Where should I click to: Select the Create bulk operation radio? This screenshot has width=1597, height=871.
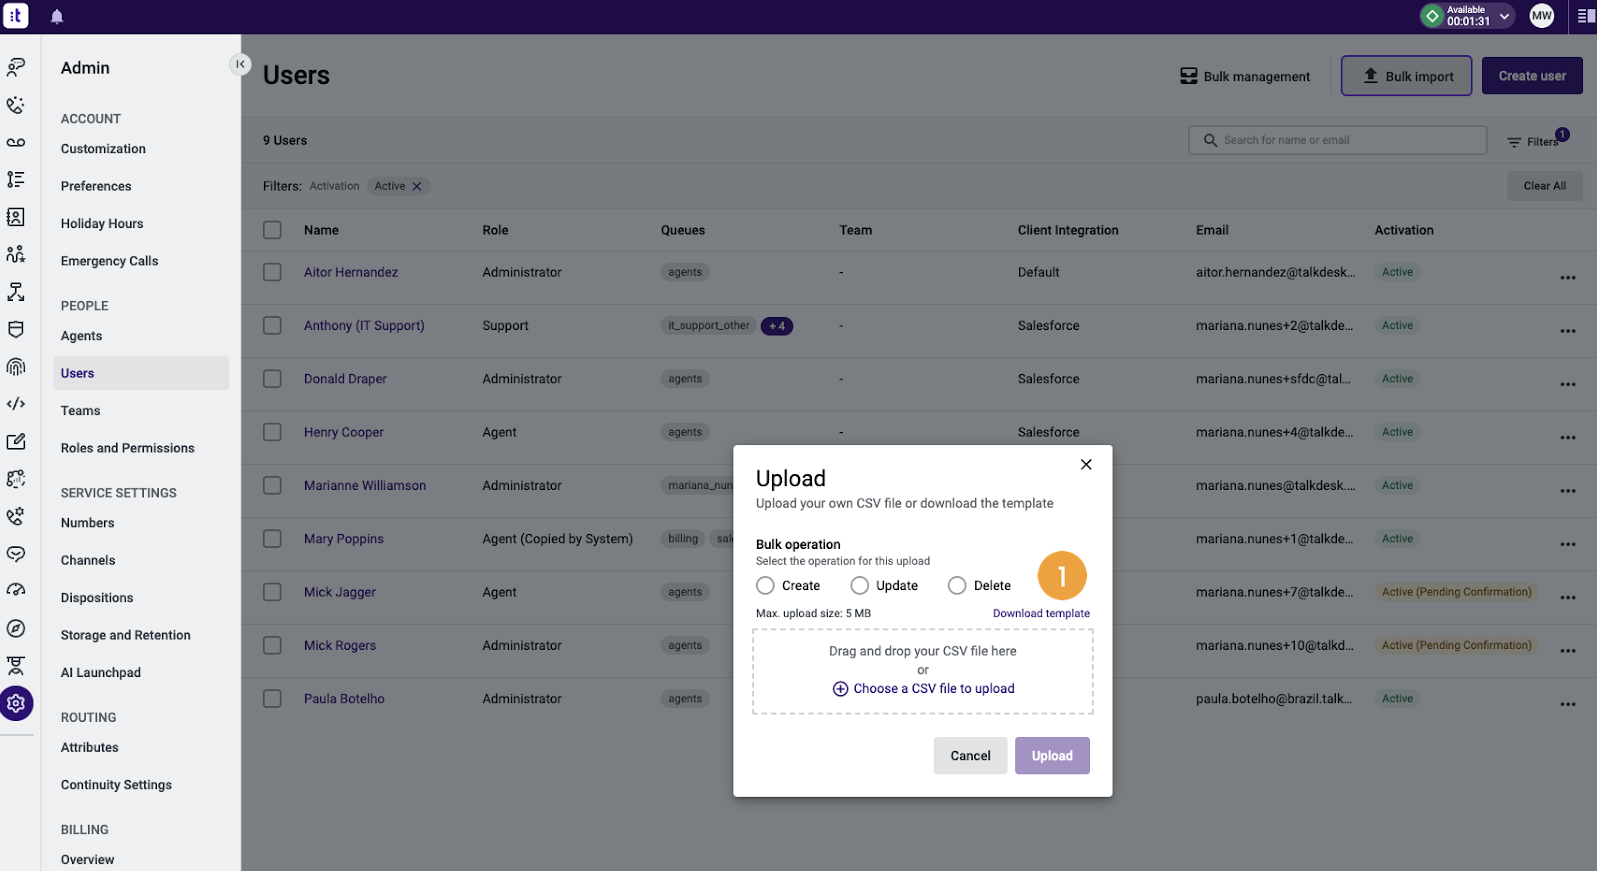pyautogui.click(x=765, y=585)
